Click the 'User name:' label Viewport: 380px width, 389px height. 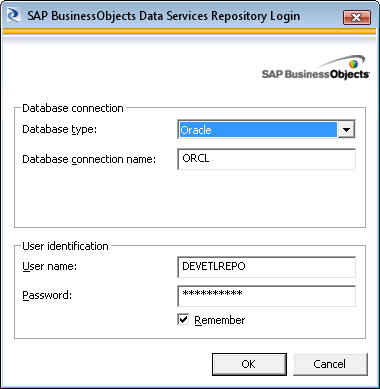point(49,266)
